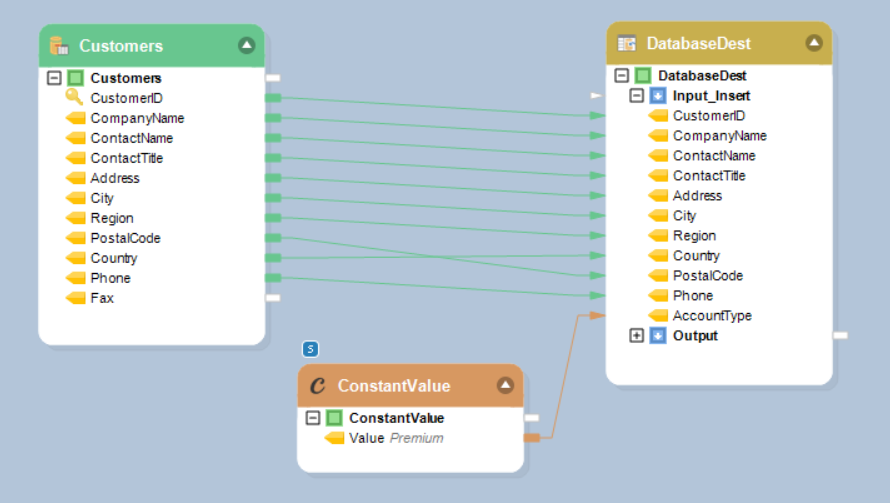890x503 pixels.
Task: Click the unmapped output port beside Fax
Action: pos(273,298)
